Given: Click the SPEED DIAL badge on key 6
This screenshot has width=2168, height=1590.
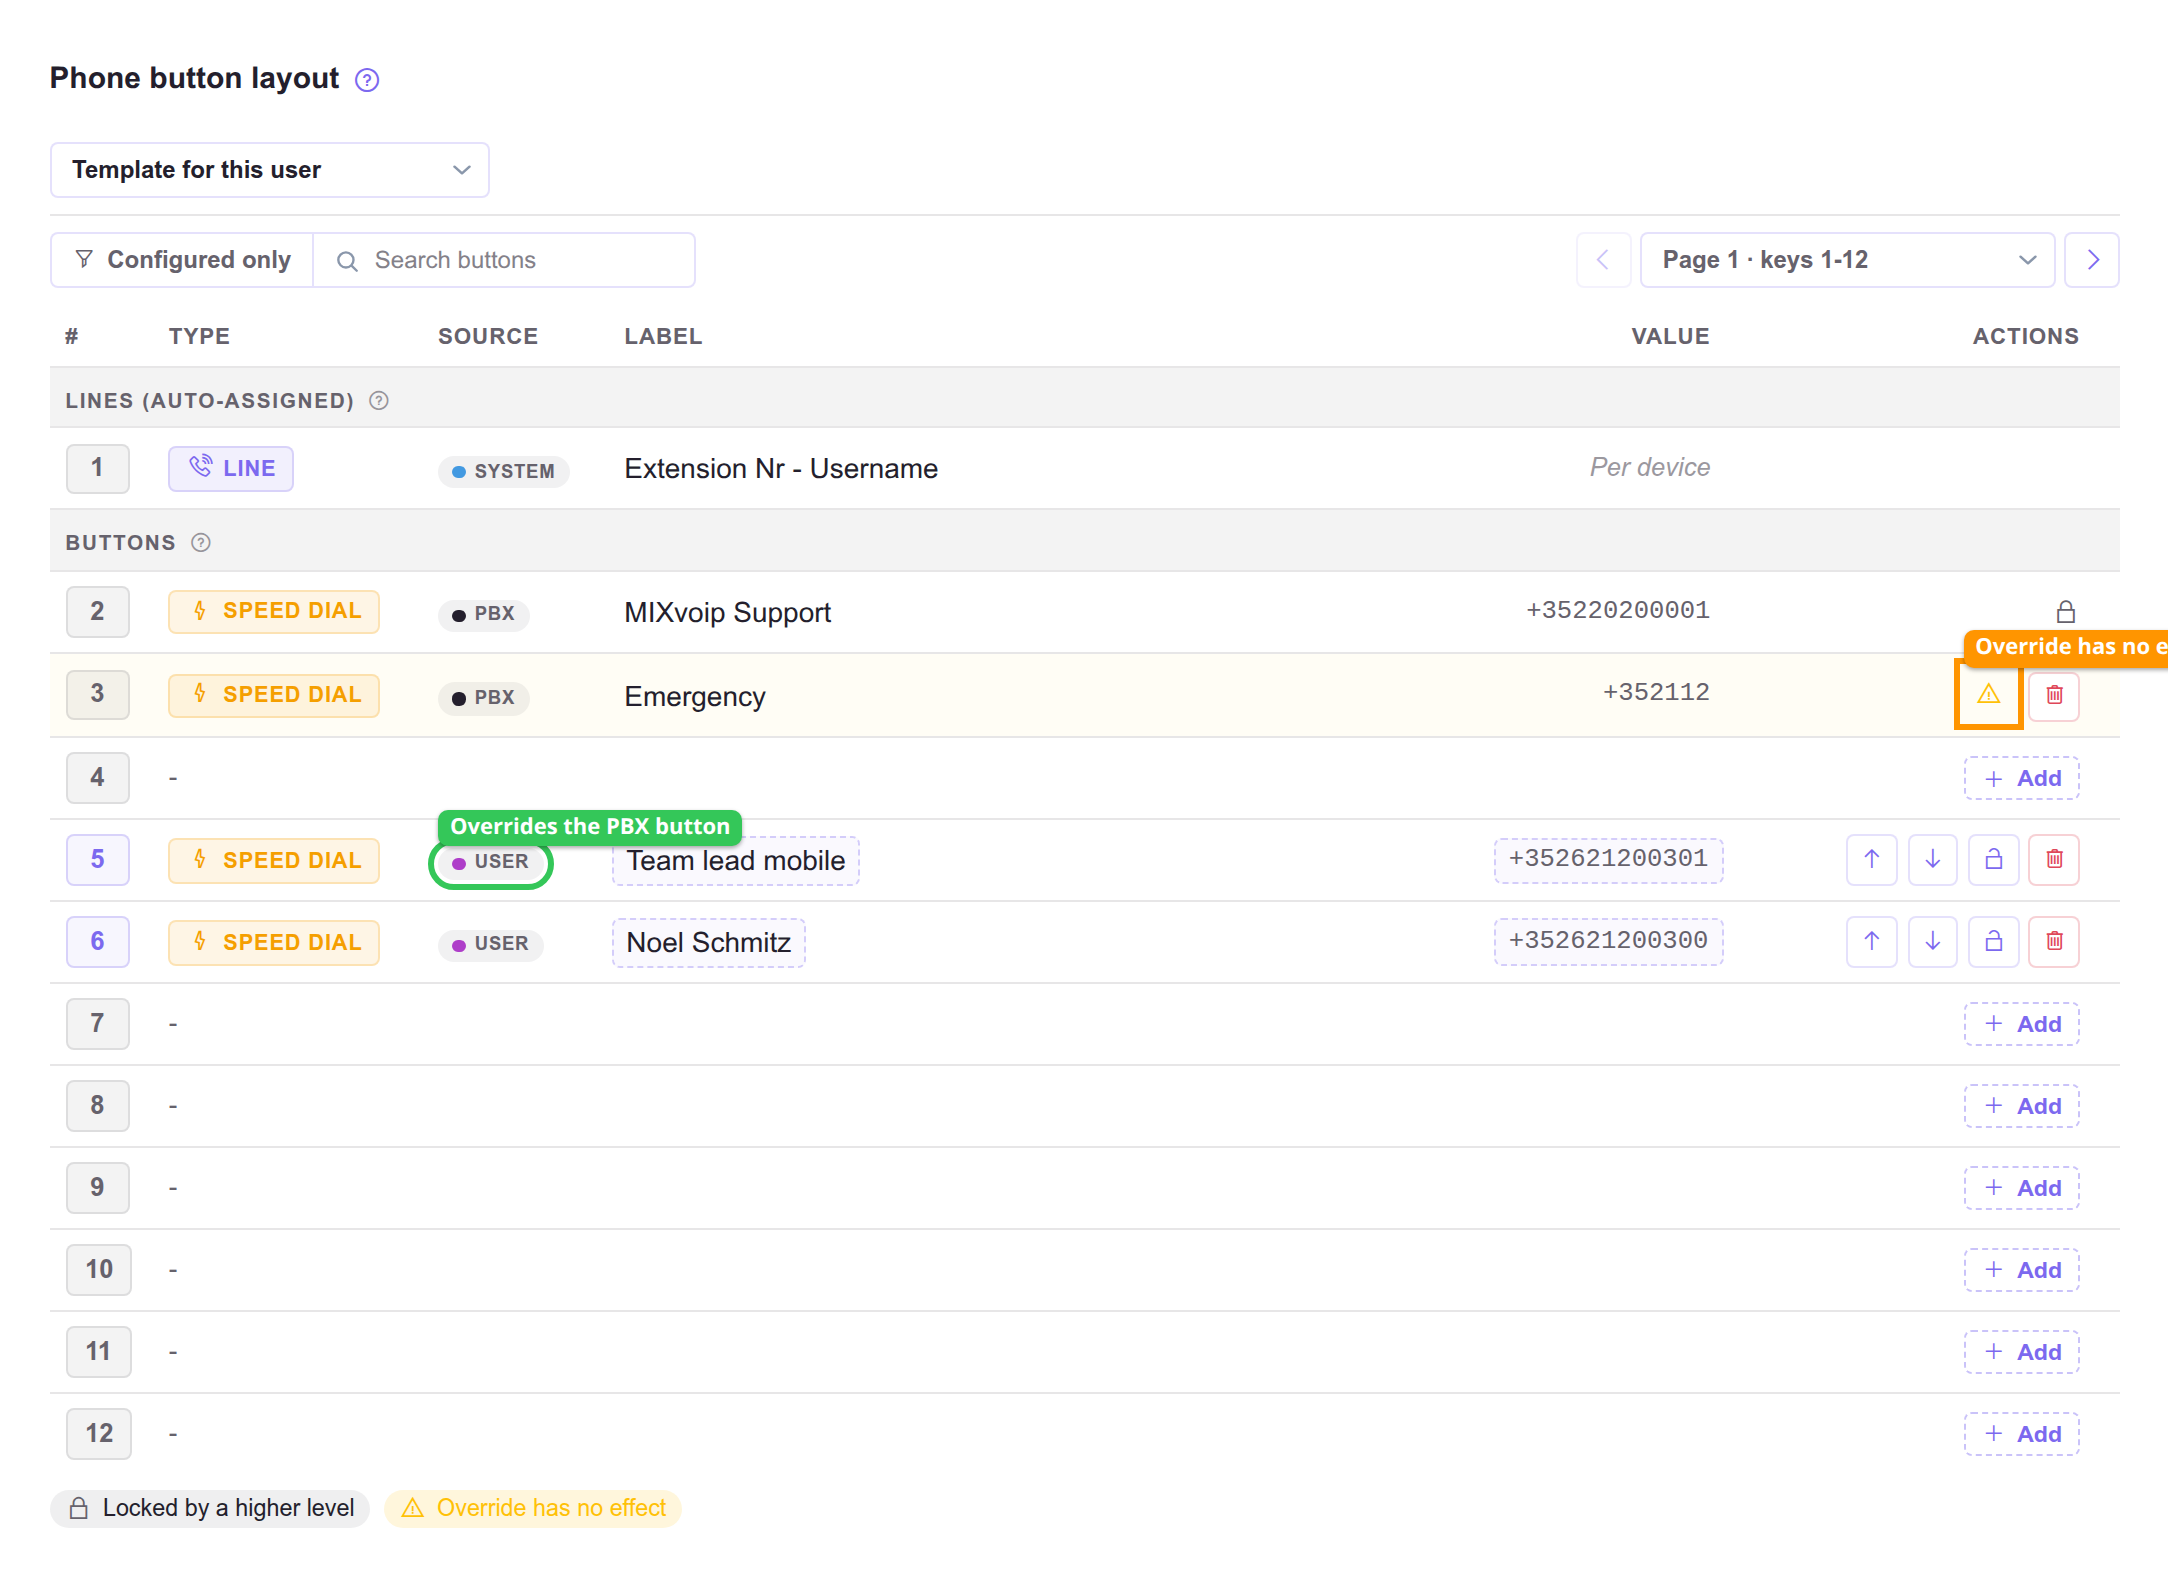Looking at the screenshot, I should (274, 943).
